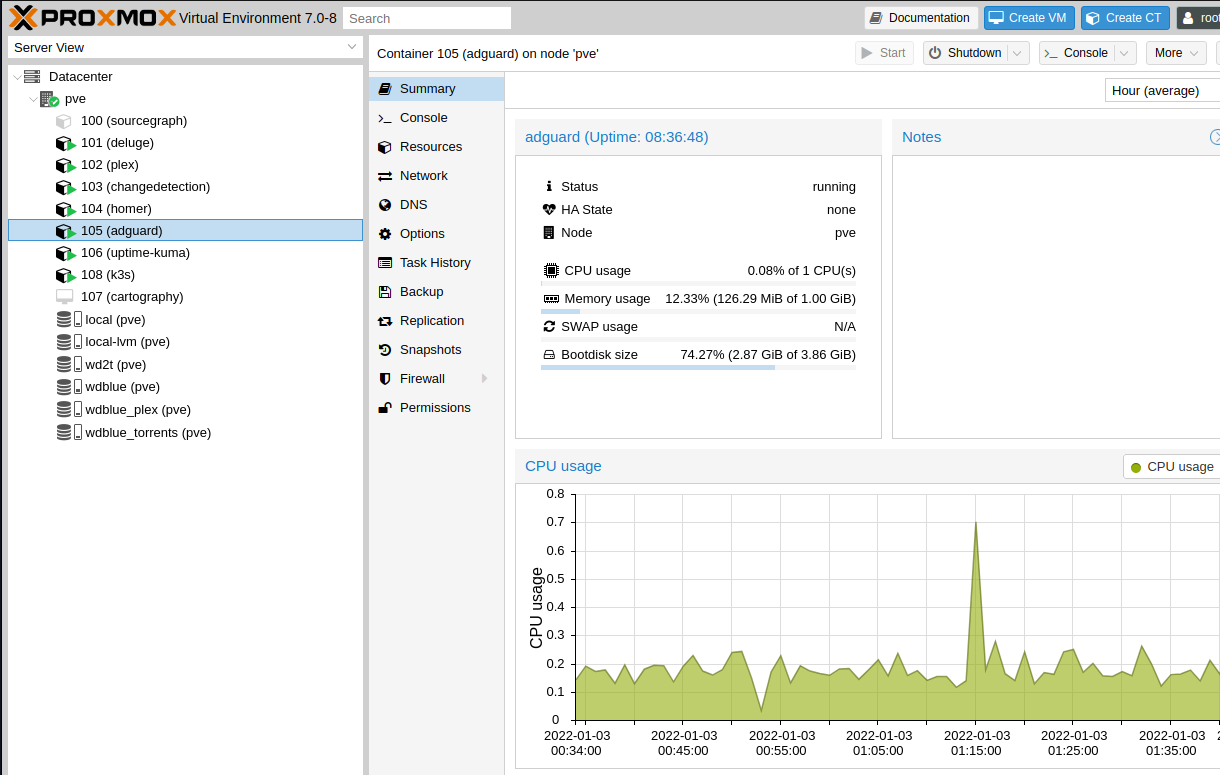Open the Server View dropdown
Image resolution: width=1220 pixels, height=775 pixels.
click(185, 47)
